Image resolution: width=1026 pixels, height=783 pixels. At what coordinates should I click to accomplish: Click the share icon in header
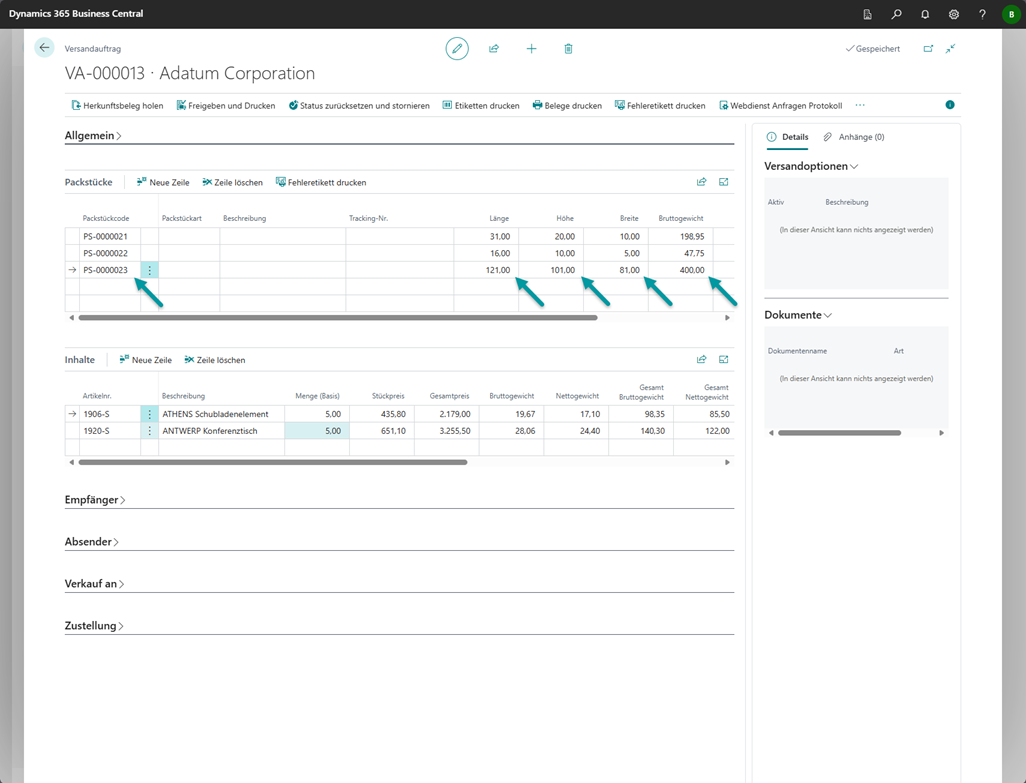494,49
